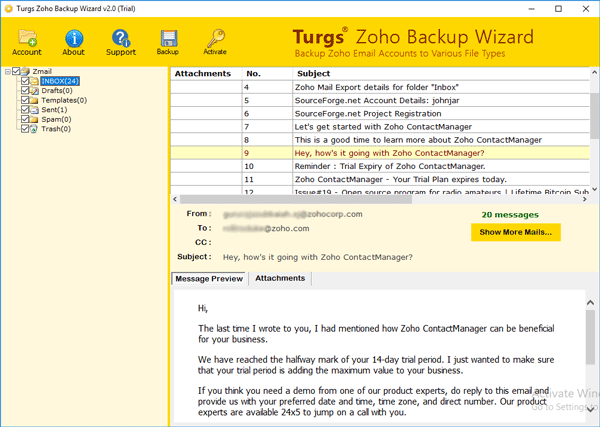The height and width of the screenshot is (427, 600).
Task: Toggle the Drafts(0) checkbox
Action: pyautogui.click(x=25, y=90)
